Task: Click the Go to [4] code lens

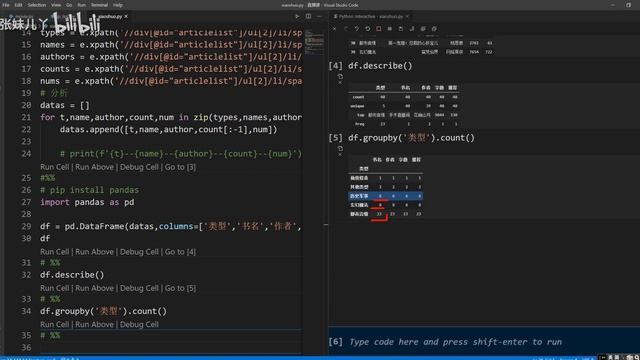Action: pyautogui.click(x=180, y=252)
